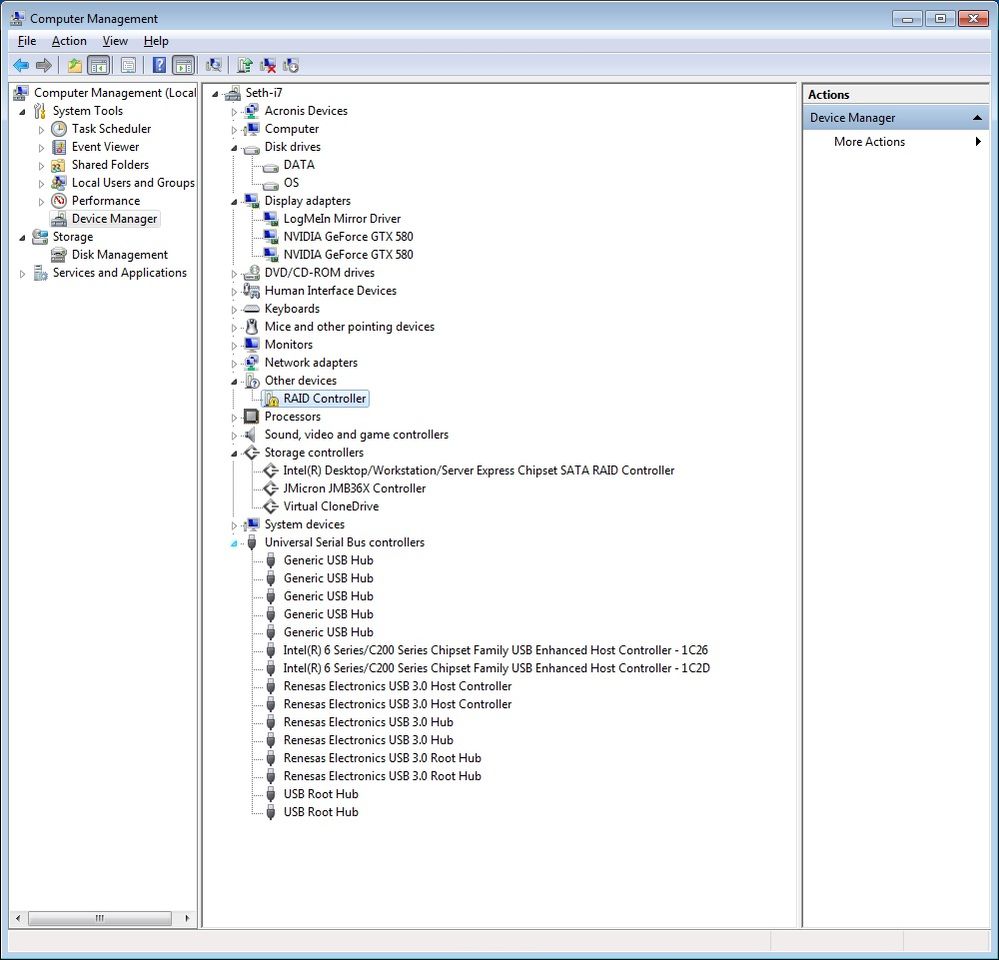Click the System devices category icon
The width and height of the screenshot is (999, 960).
pyautogui.click(x=252, y=524)
